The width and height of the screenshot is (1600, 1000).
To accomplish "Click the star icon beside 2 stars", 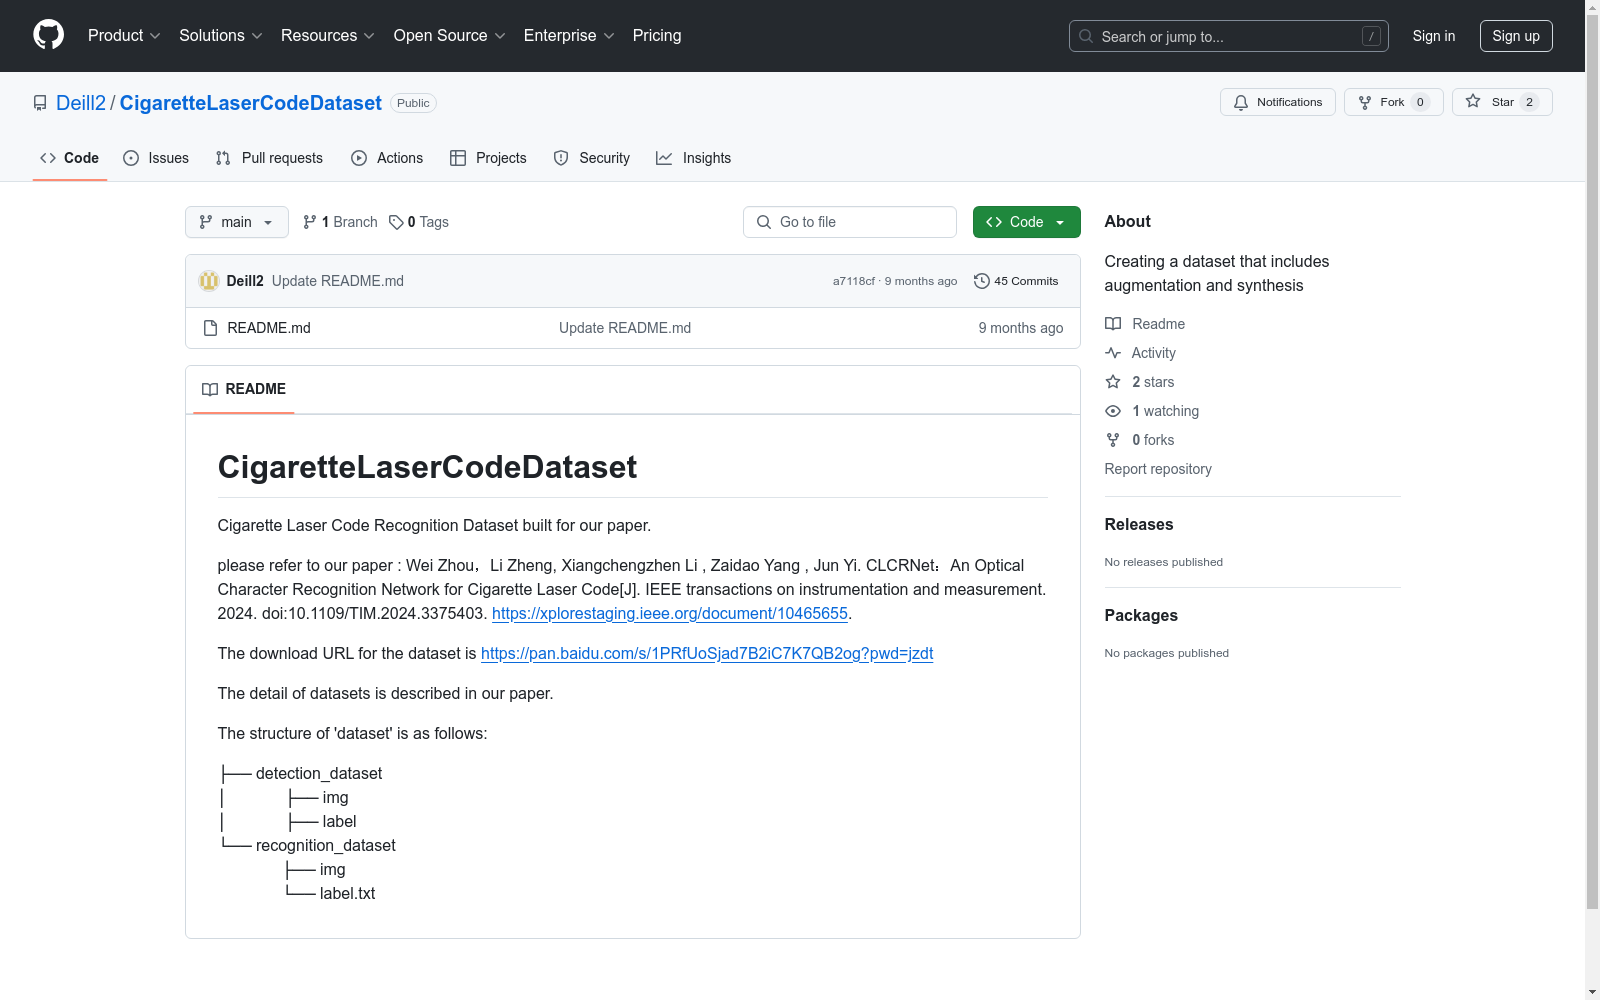I will (1113, 382).
